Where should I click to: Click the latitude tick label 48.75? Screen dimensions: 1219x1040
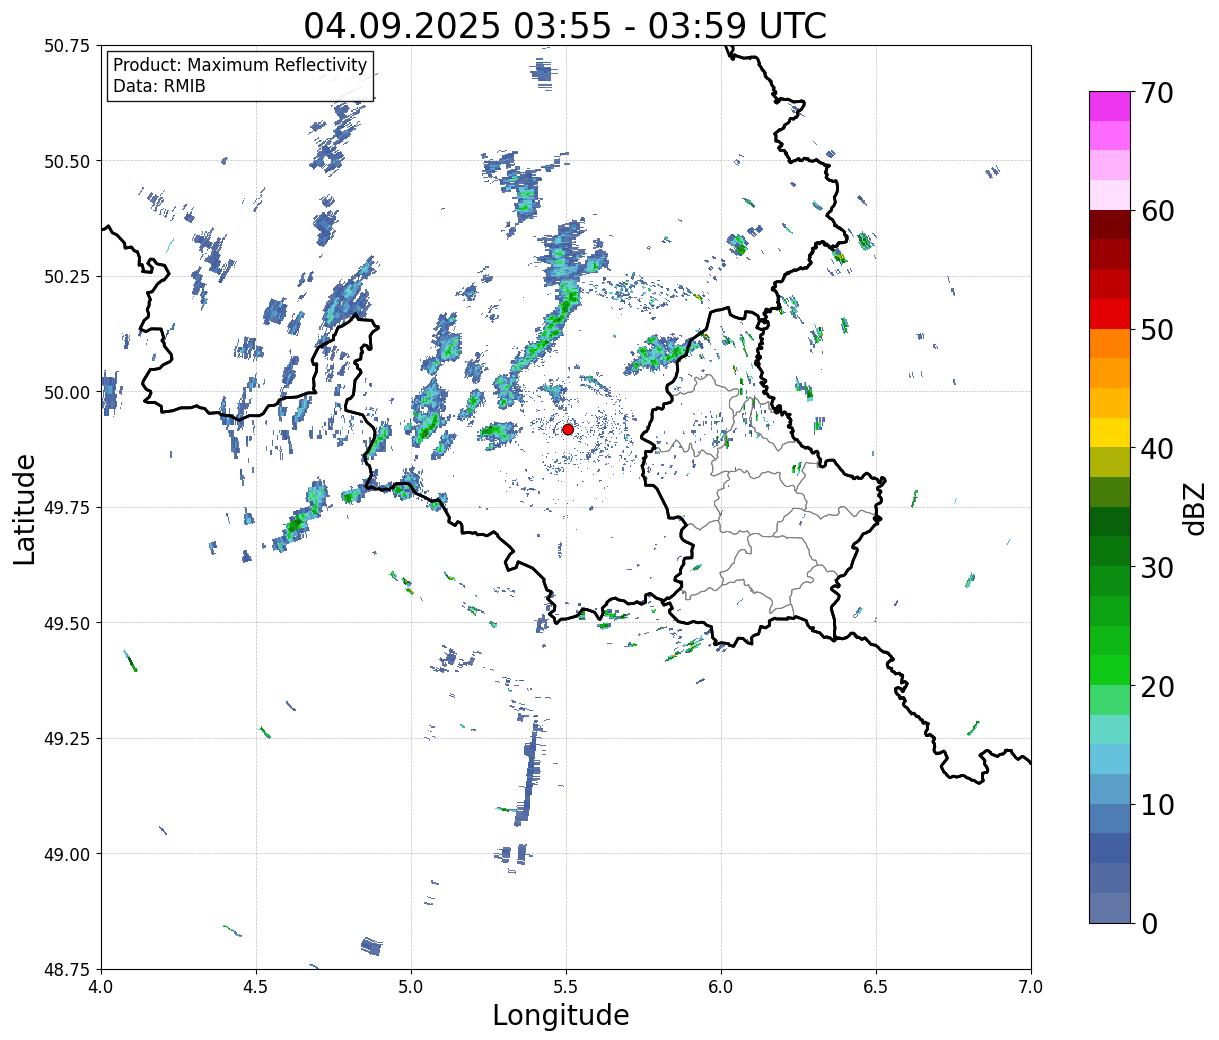[x=67, y=969]
